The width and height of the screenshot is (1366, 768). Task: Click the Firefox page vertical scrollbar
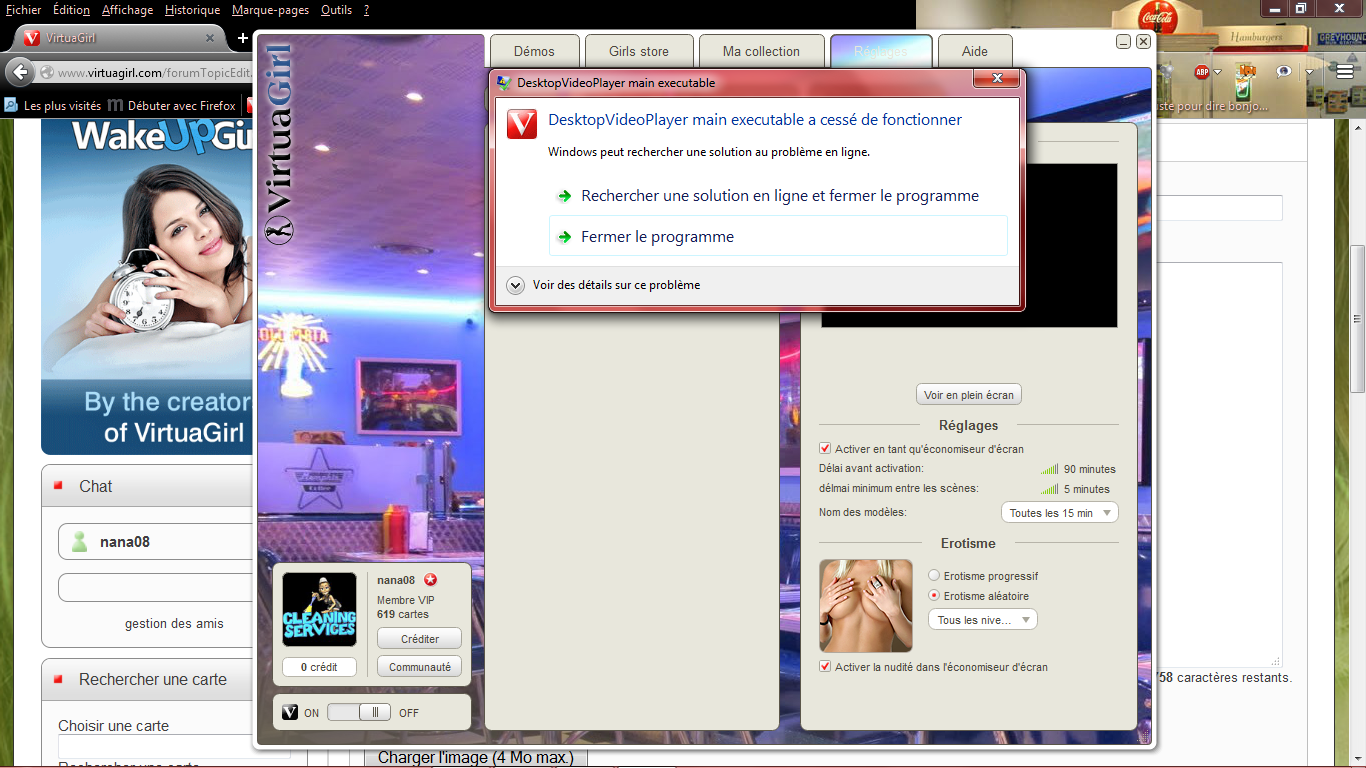(x=1357, y=320)
